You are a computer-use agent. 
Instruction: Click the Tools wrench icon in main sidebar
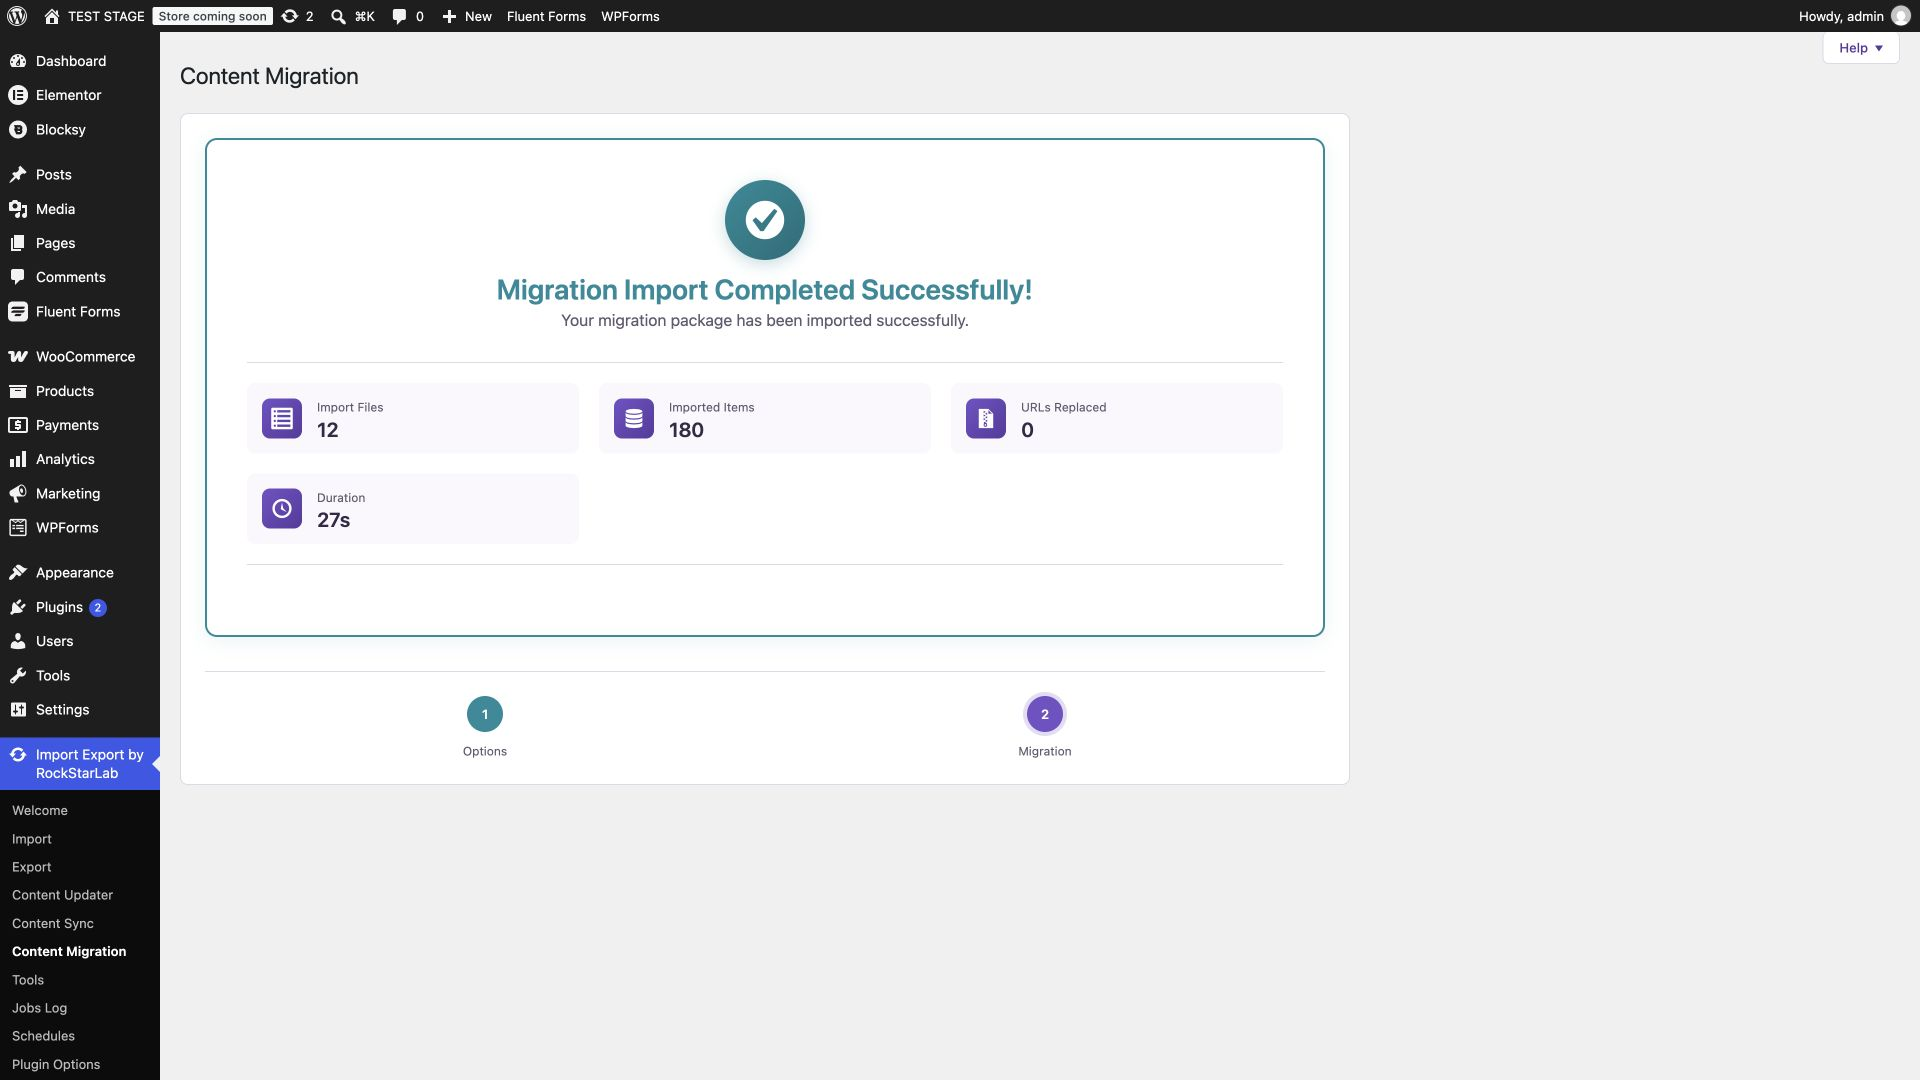[17, 676]
